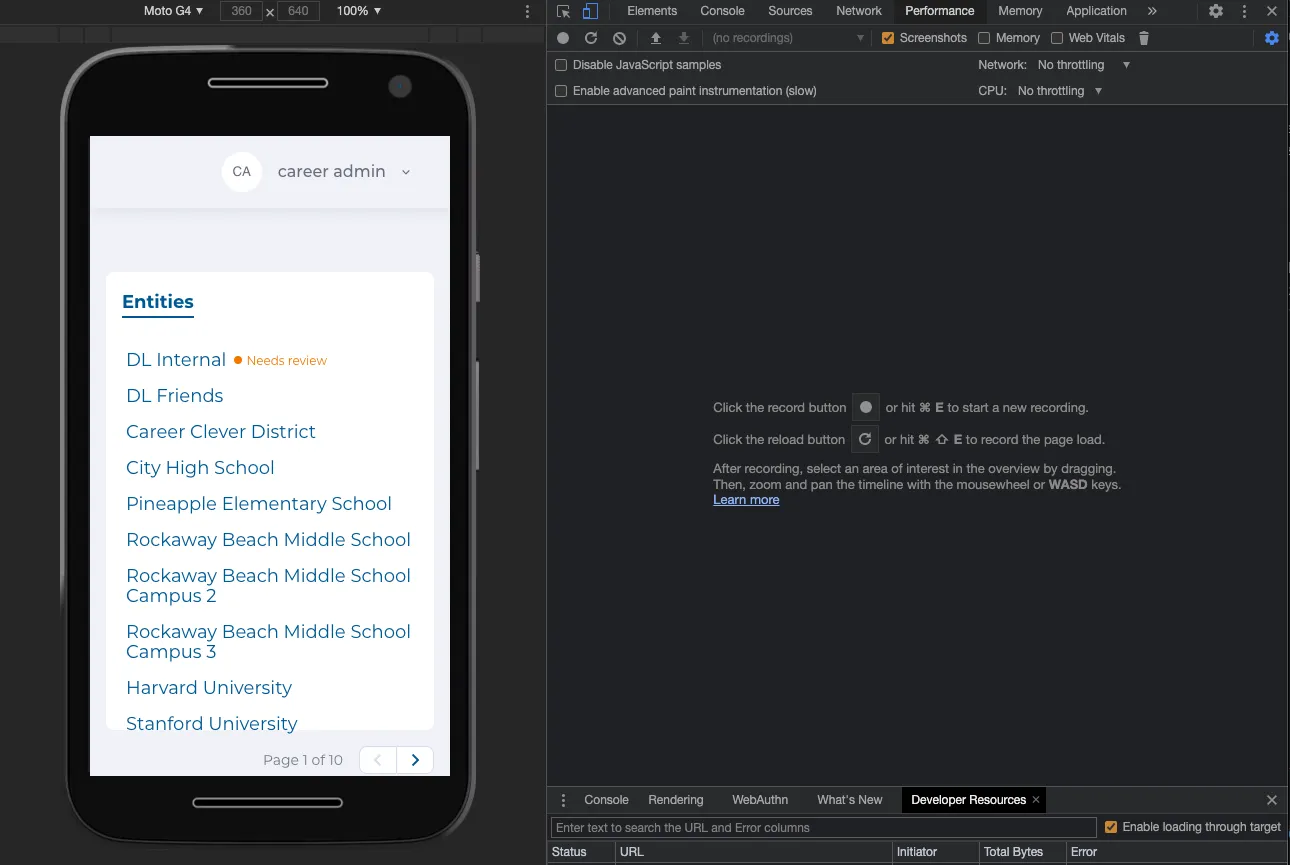1290x865 pixels.
Task: Click the clear recordings icon
Action: coord(619,38)
